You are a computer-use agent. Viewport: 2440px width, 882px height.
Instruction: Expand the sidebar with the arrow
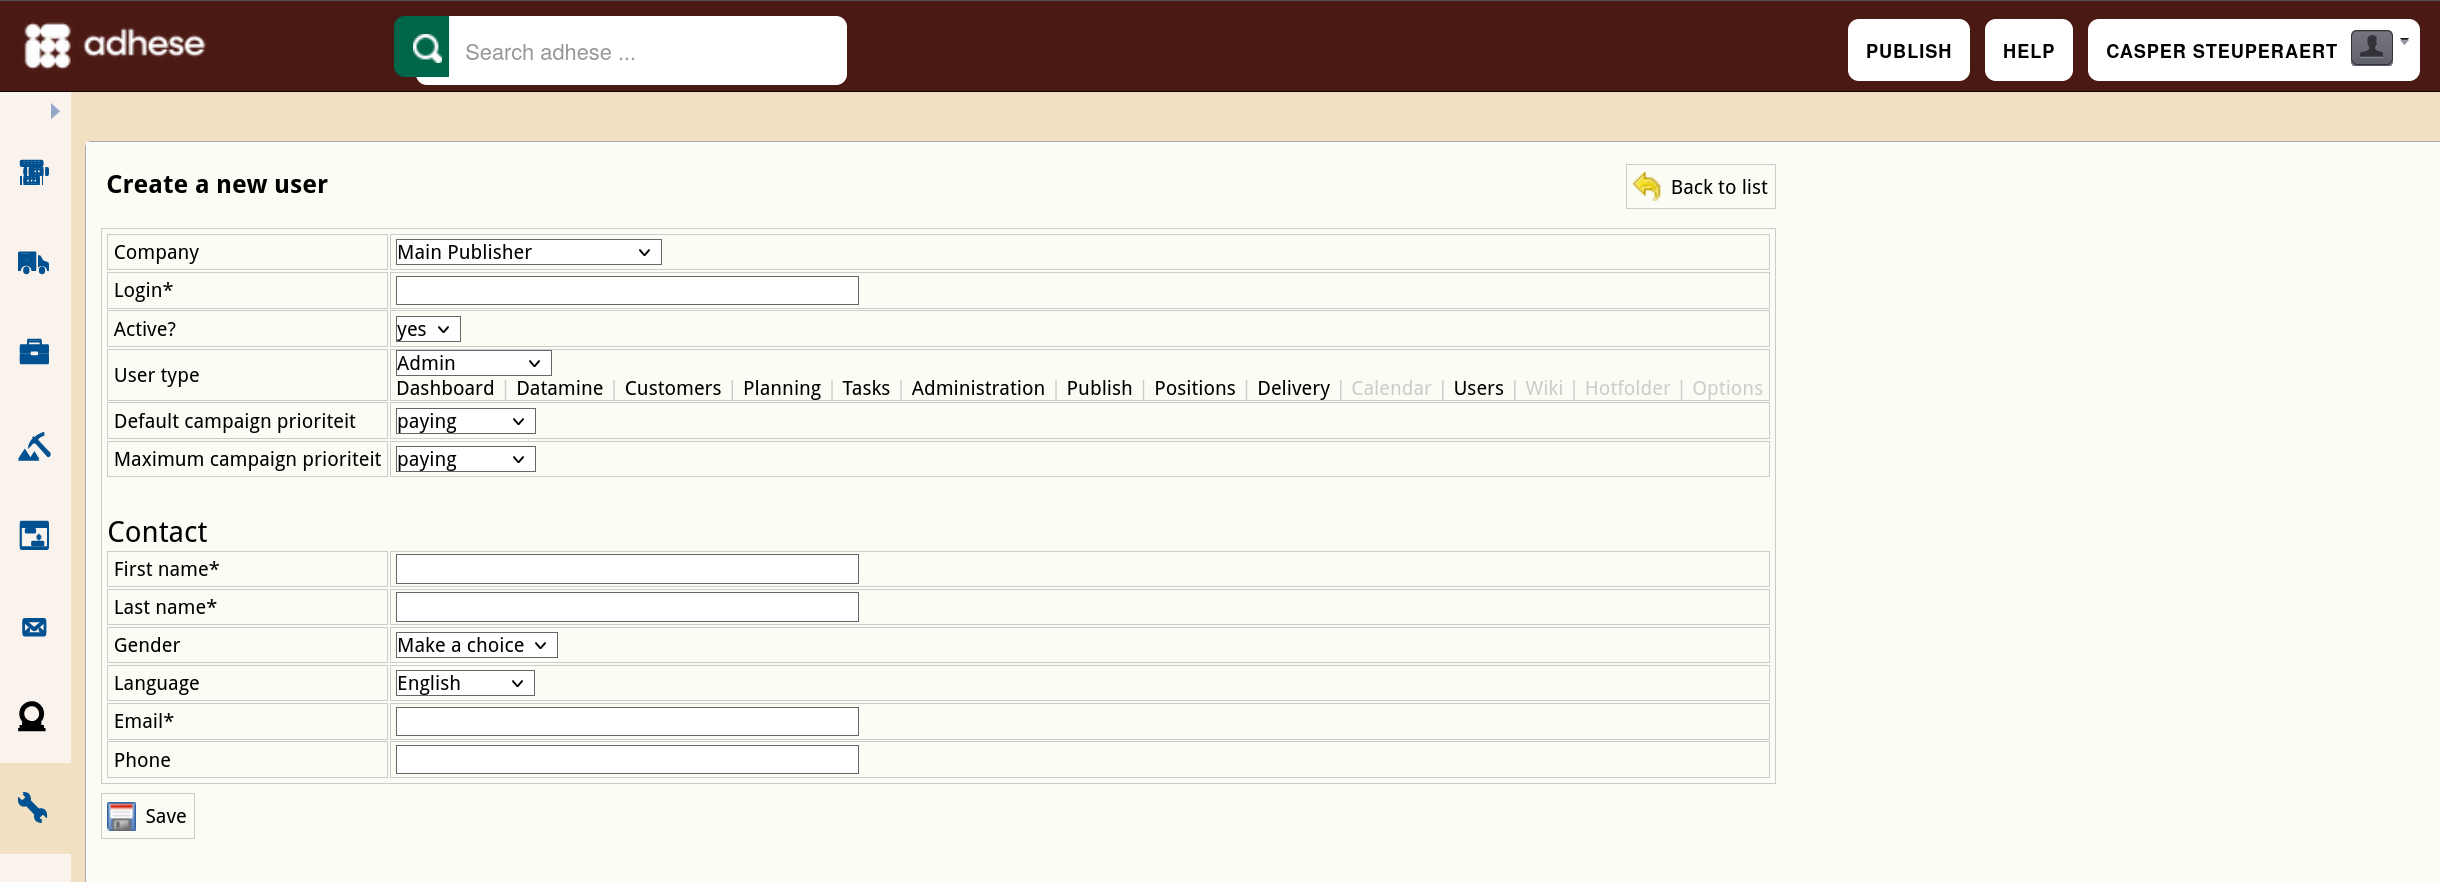pyautogui.click(x=55, y=111)
